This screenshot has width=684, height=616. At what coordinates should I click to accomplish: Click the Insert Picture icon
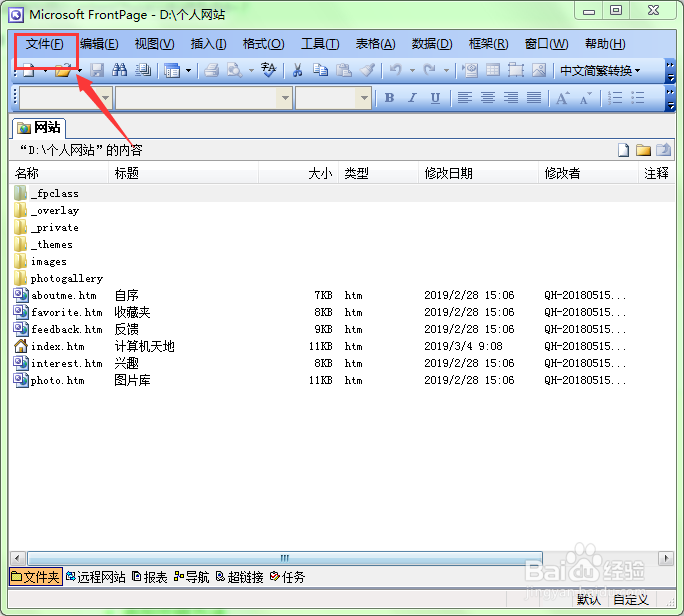click(x=539, y=70)
